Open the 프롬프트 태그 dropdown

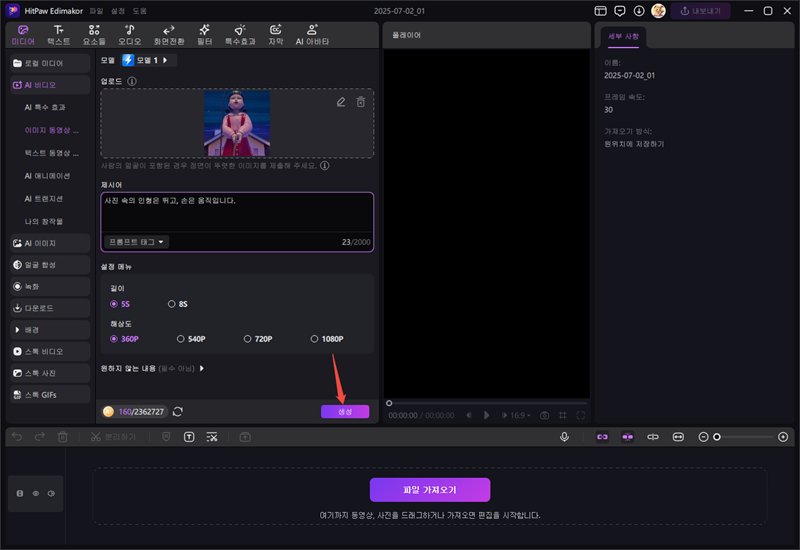click(136, 242)
